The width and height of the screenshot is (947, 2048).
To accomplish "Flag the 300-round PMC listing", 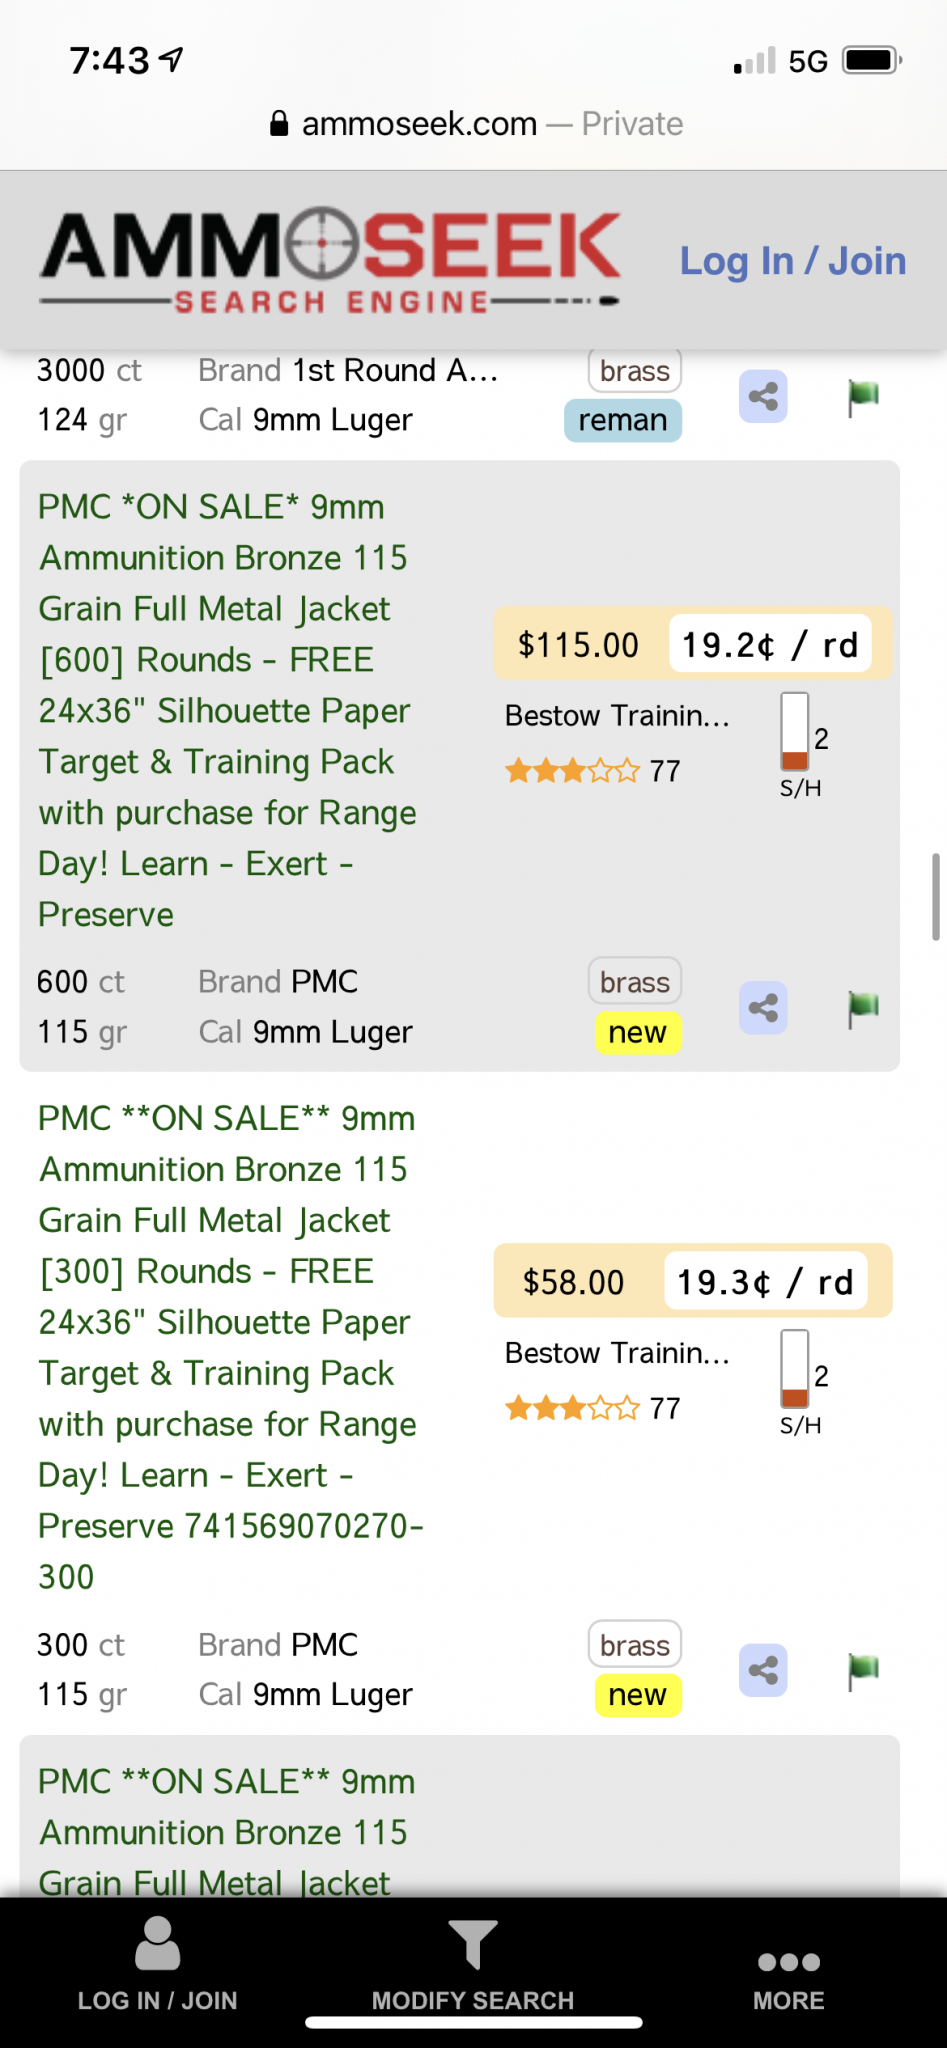I will coord(863,1670).
